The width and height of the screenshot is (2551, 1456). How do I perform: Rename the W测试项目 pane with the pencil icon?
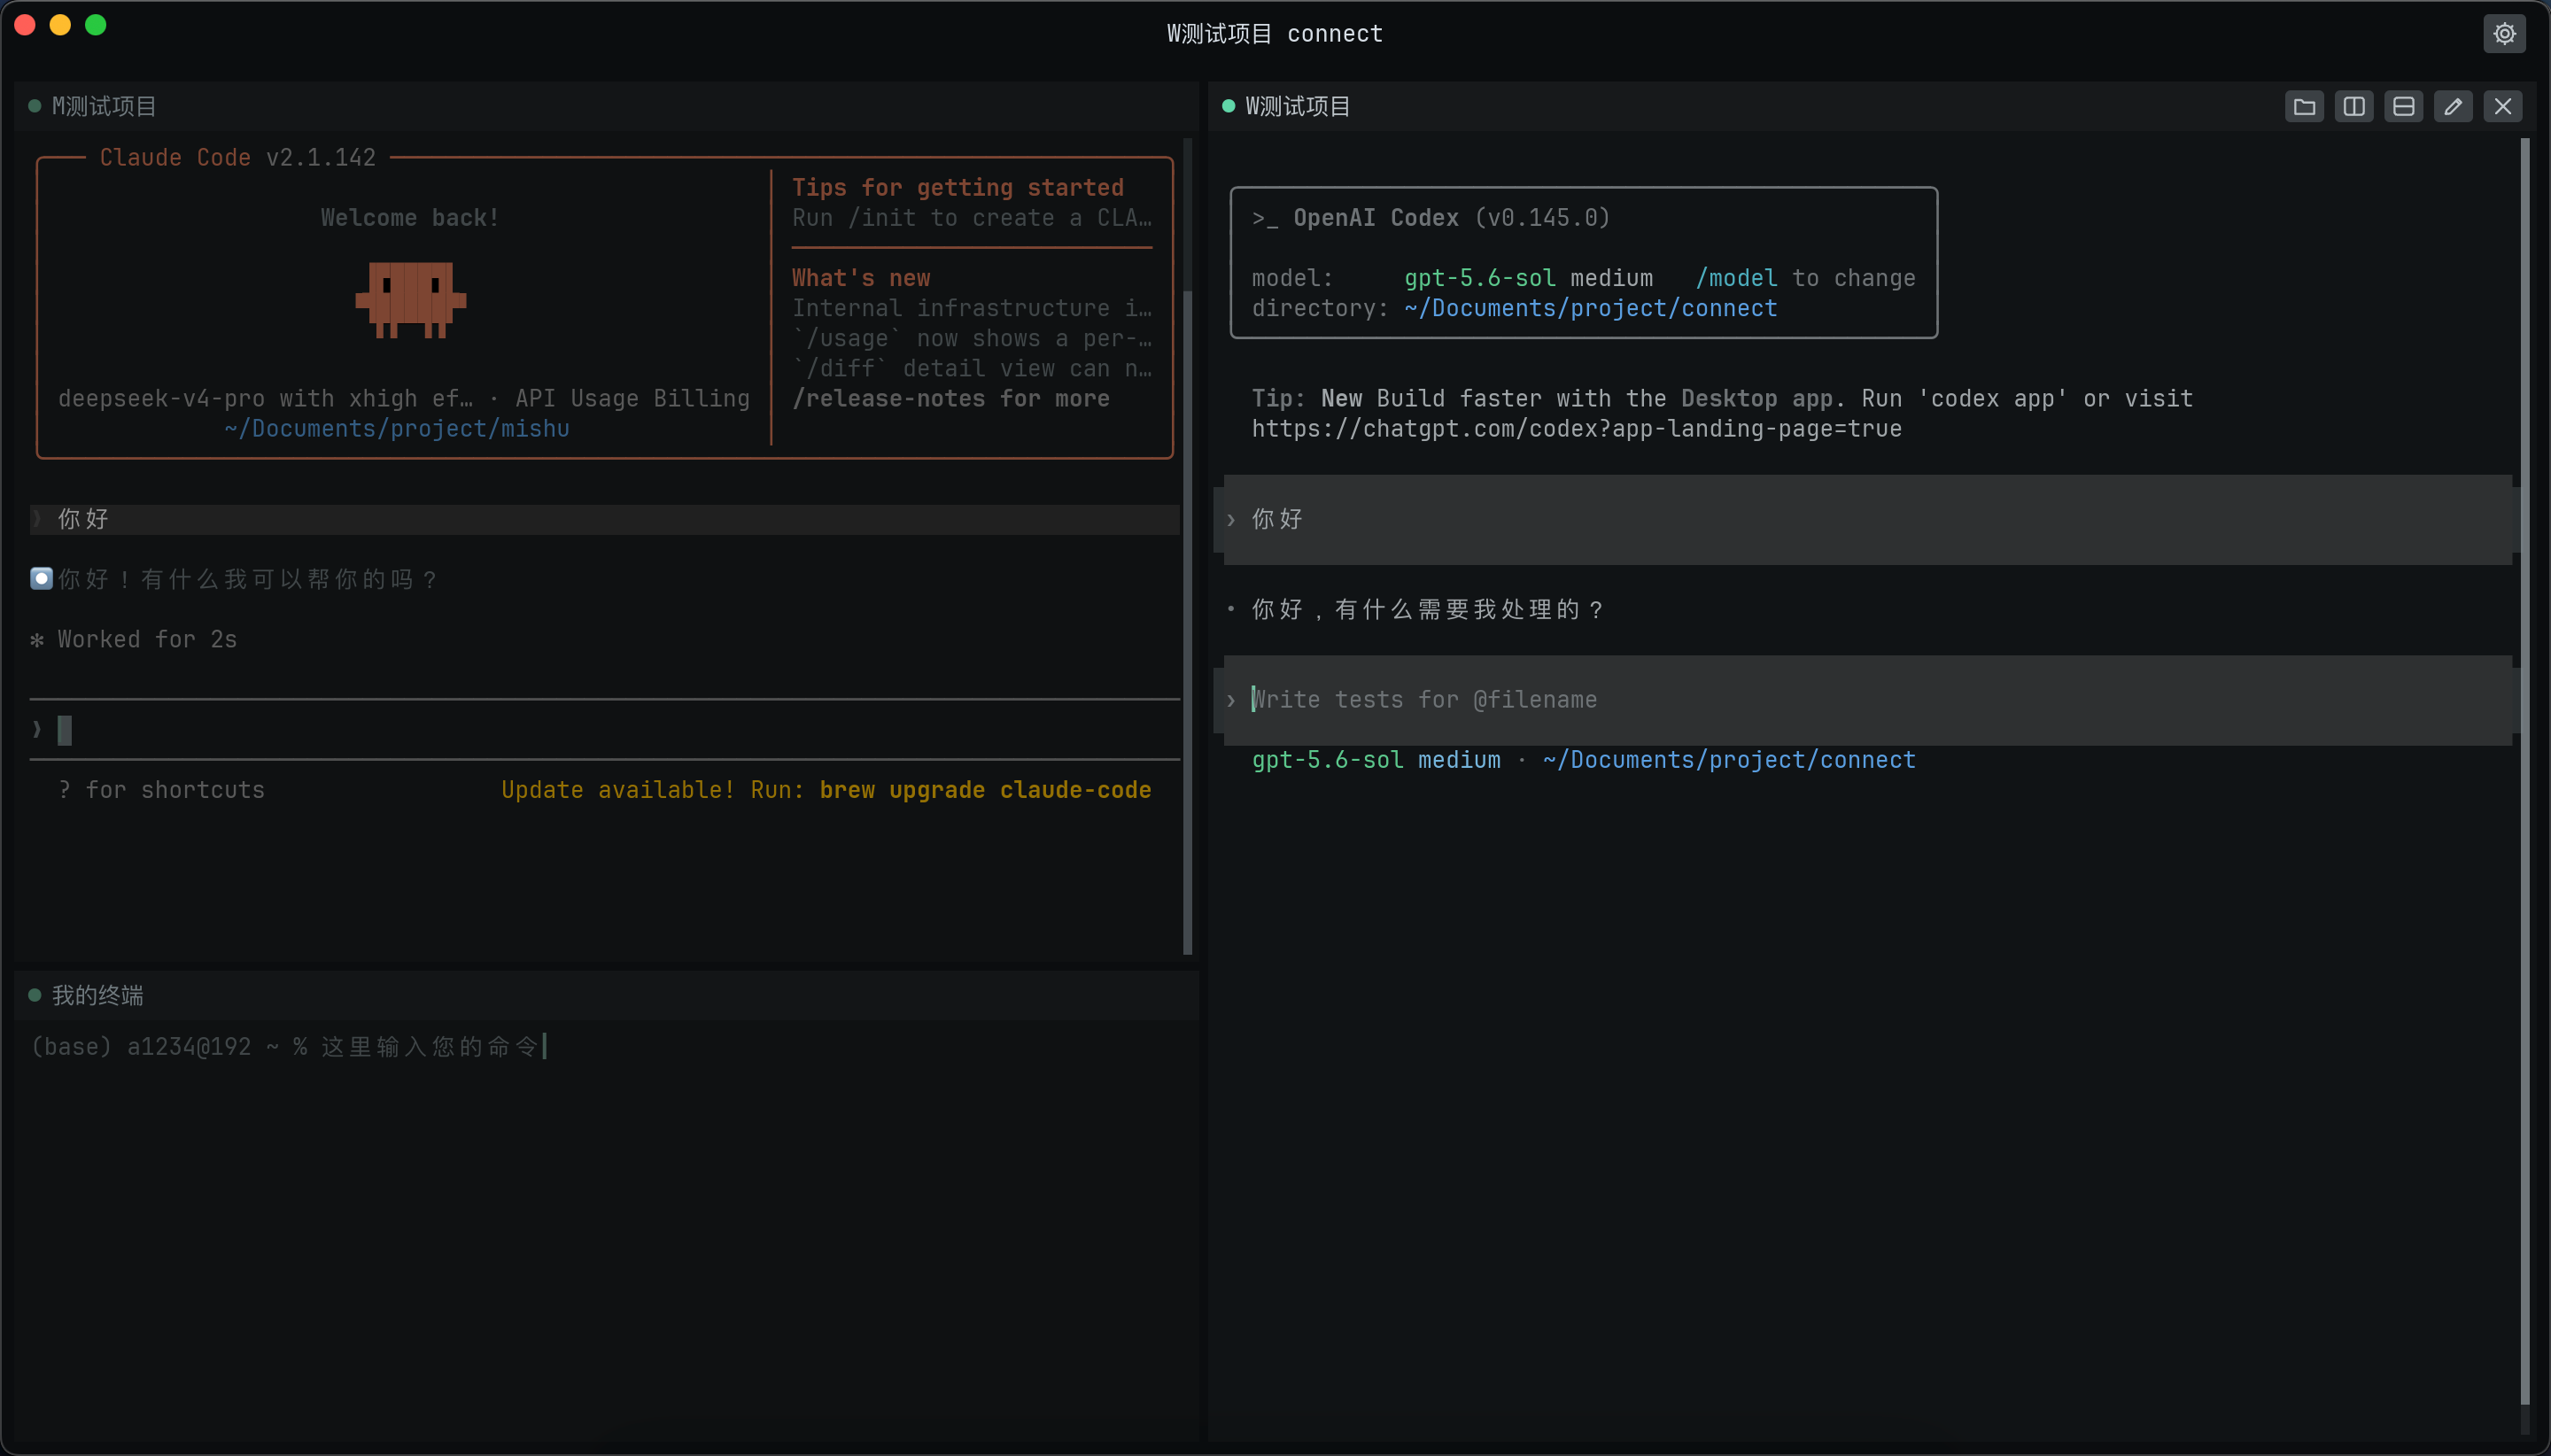coord(2453,107)
